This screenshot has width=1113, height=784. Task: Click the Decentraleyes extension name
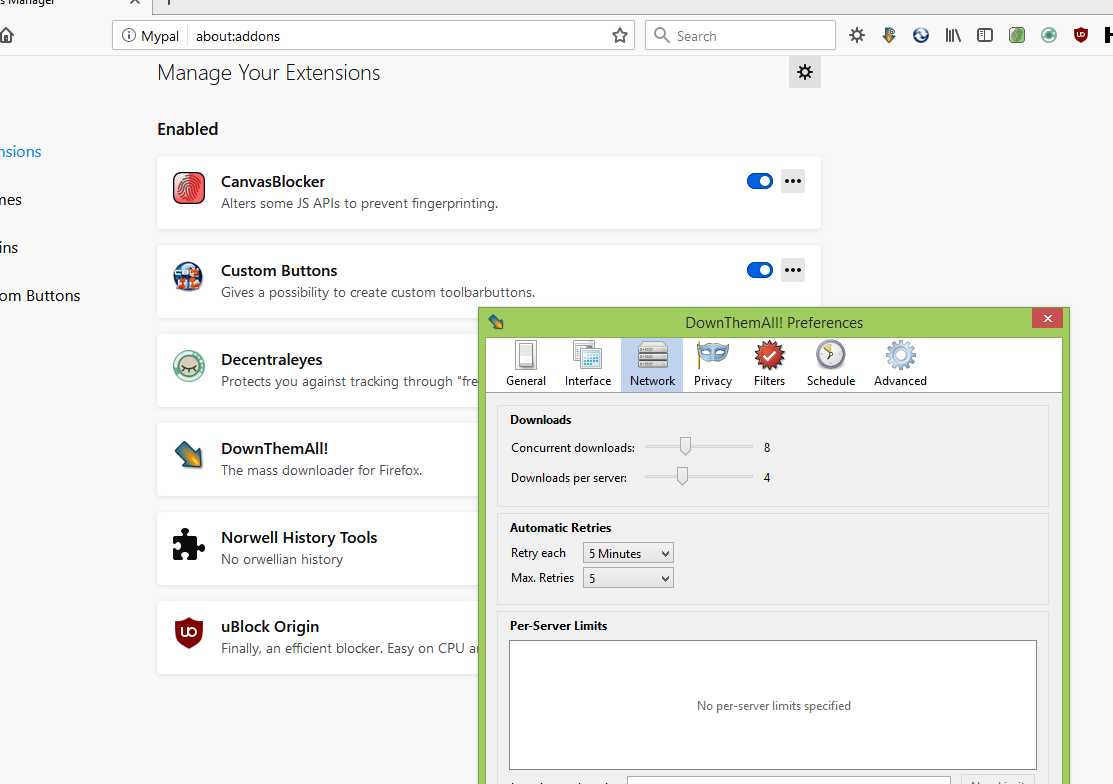271,360
